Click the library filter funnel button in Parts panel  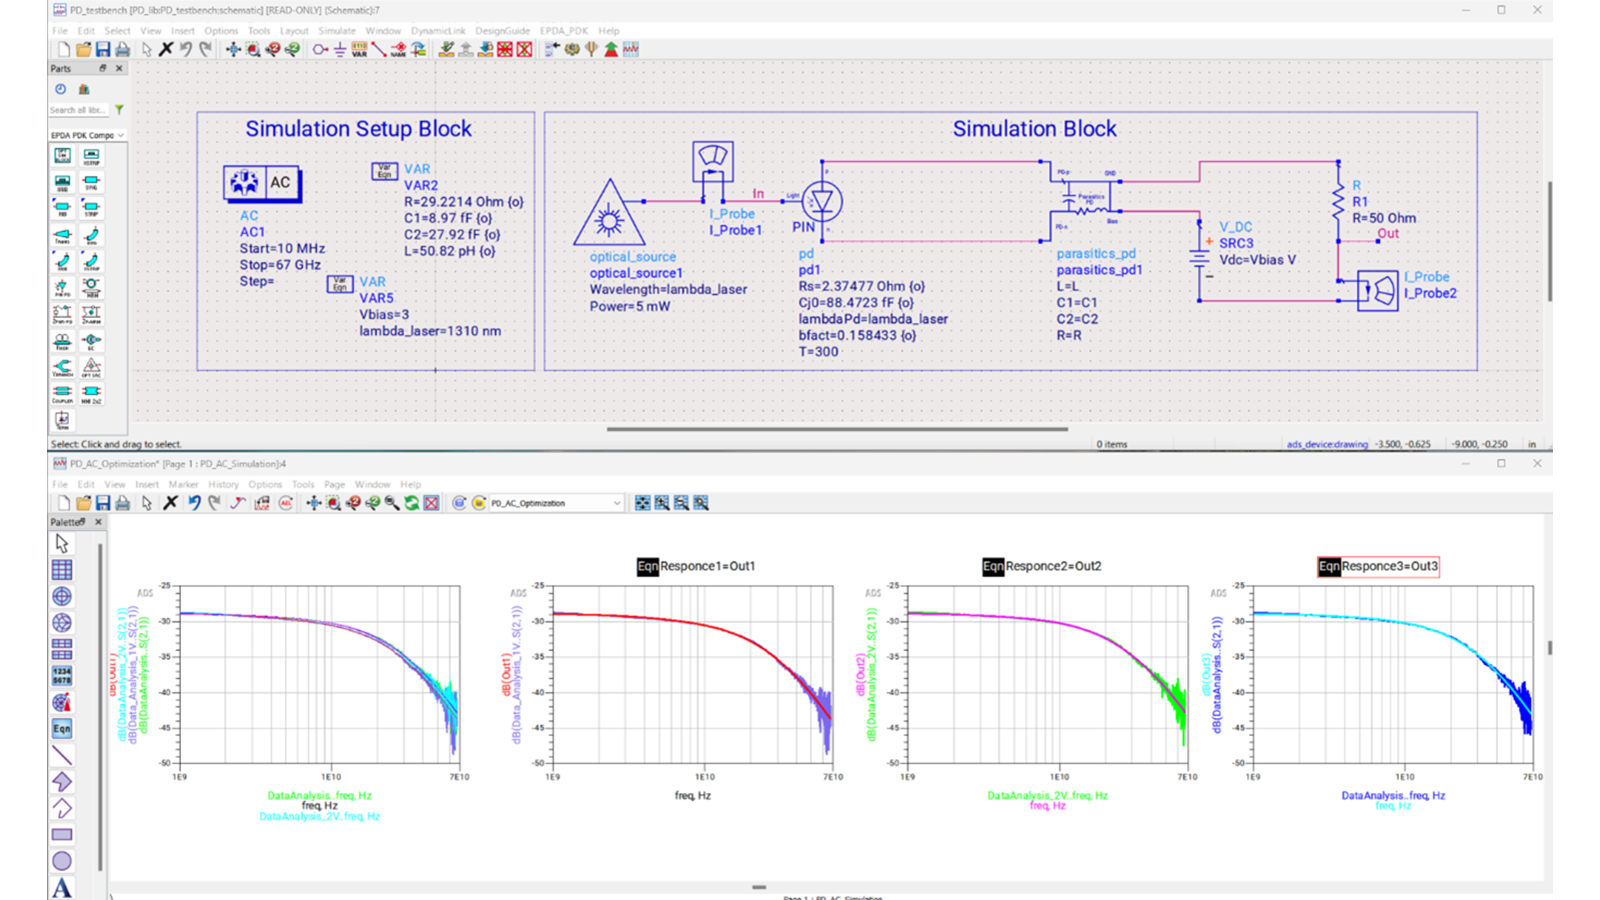(120, 109)
